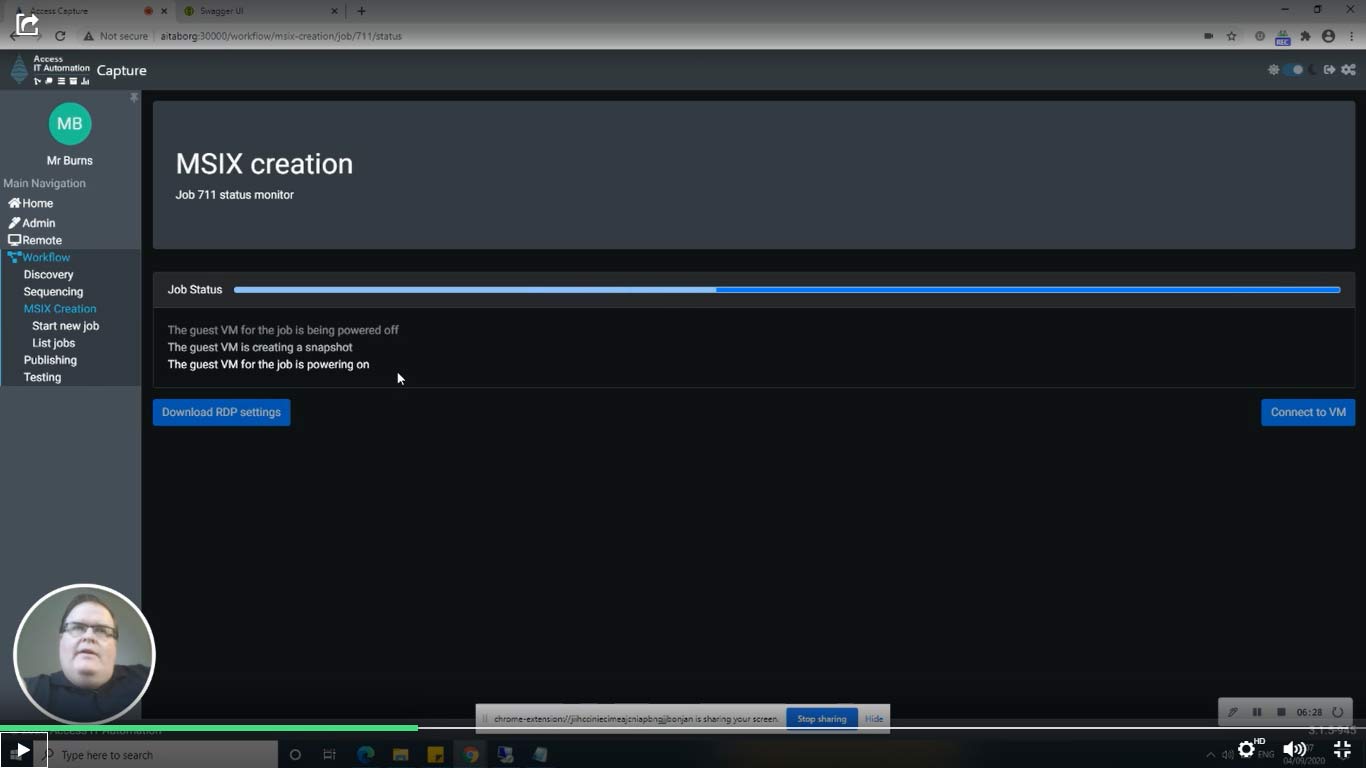Pin the Mr Burns user avatar
This screenshot has height=768, width=1366.
[x=69, y=123]
